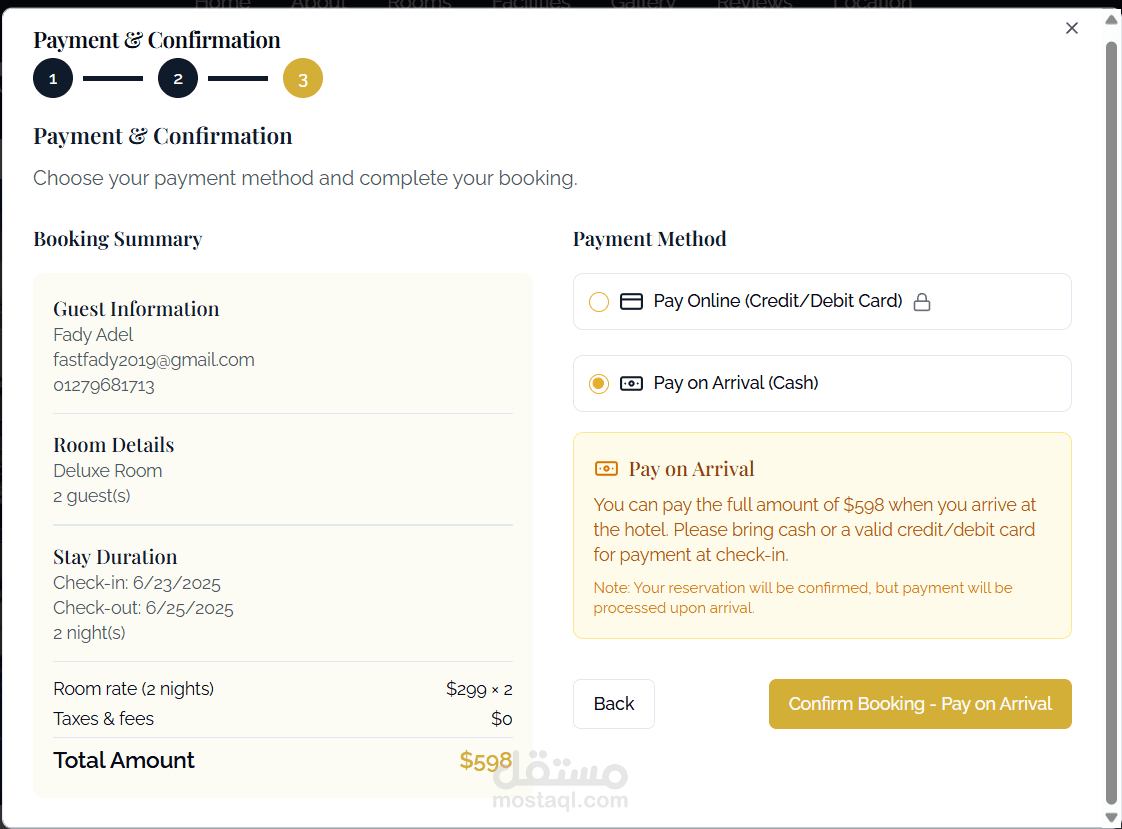Click the credit card icon

pyautogui.click(x=631, y=301)
